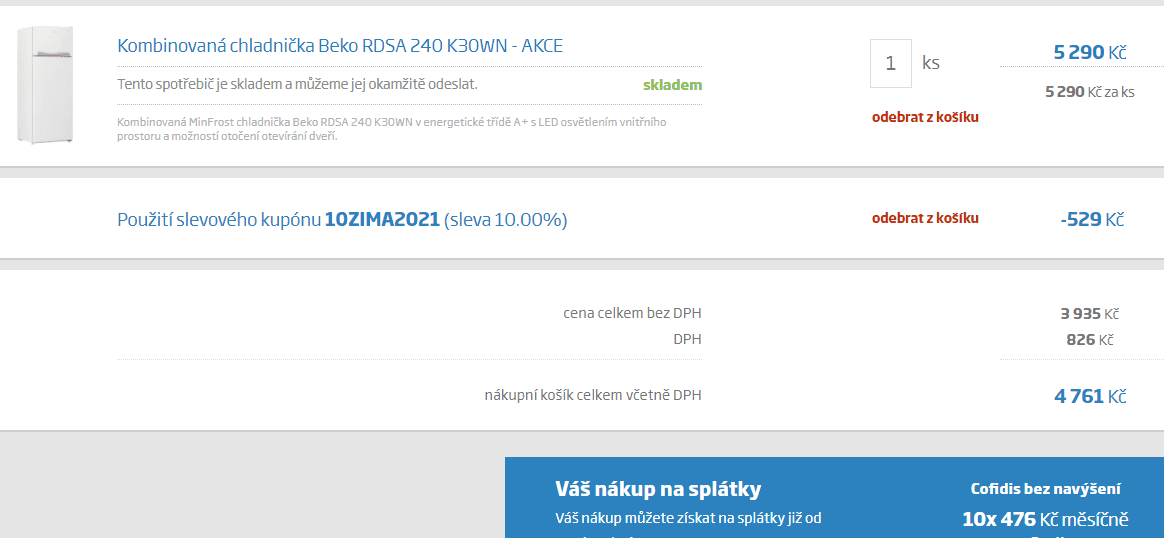Viewport: 1164px width, 538px height.
Task: Remove the 10ZIMA2021 coupon from cart
Action: tap(925, 218)
